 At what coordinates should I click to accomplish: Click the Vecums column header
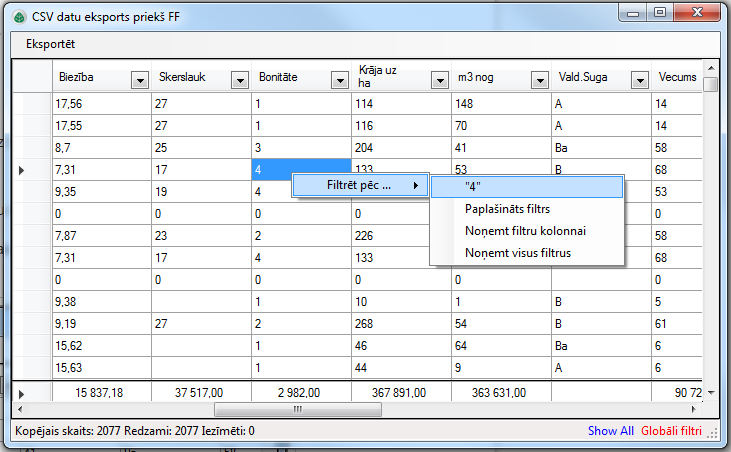(x=676, y=78)
